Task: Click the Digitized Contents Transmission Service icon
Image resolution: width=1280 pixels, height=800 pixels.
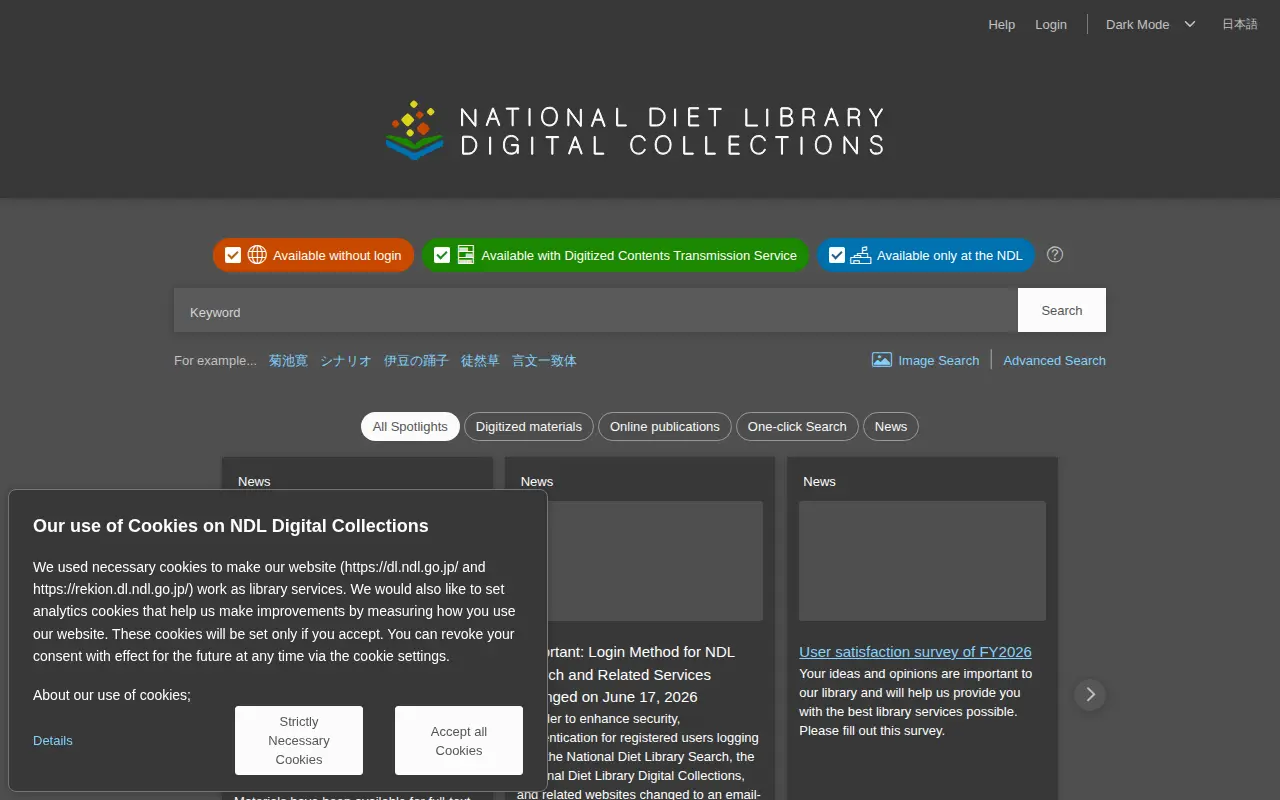Action: [x=466, y=255]
